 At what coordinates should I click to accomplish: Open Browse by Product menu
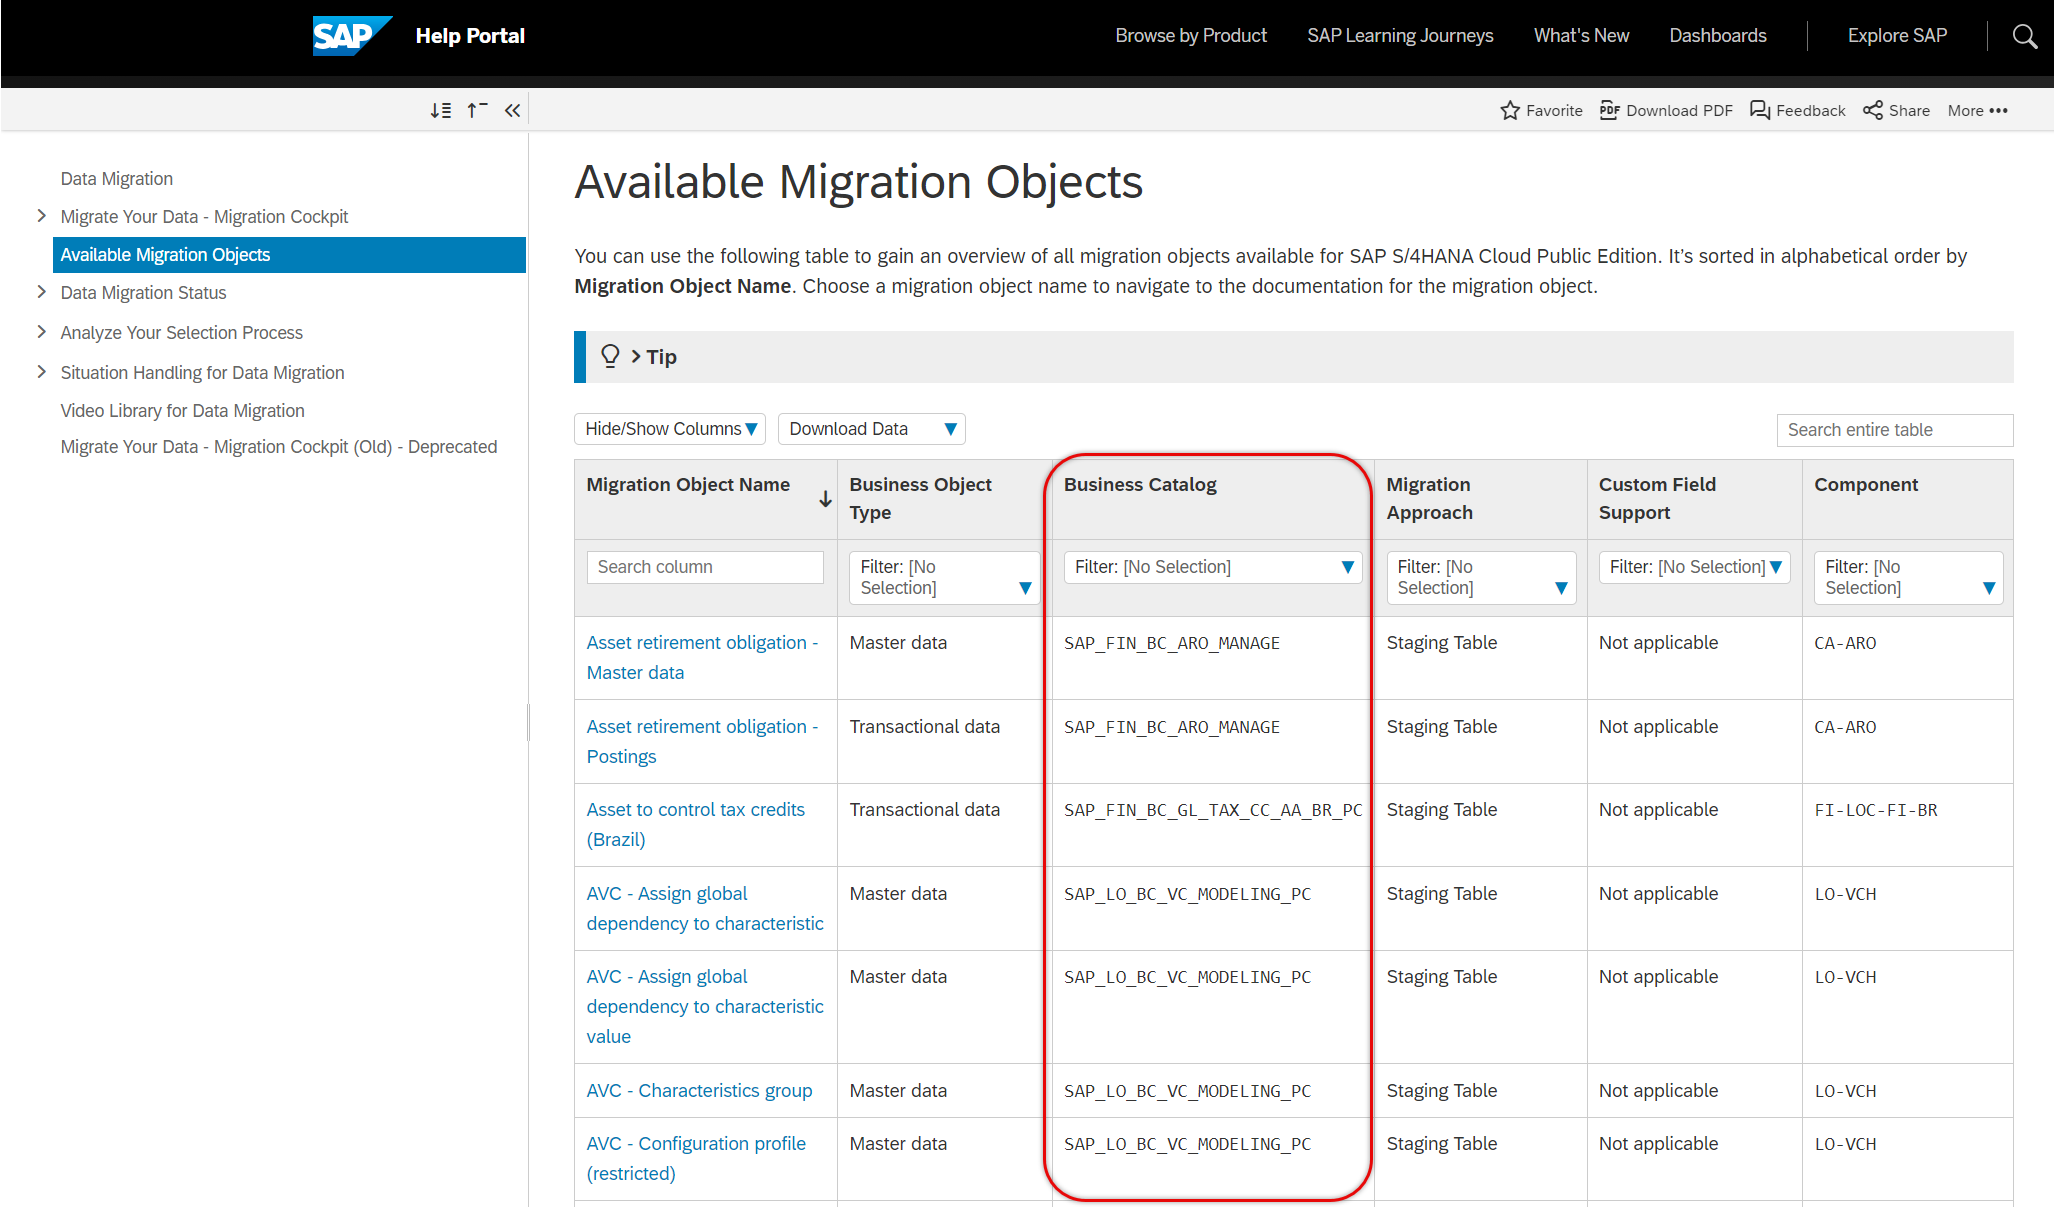[x=1191, y=36]
